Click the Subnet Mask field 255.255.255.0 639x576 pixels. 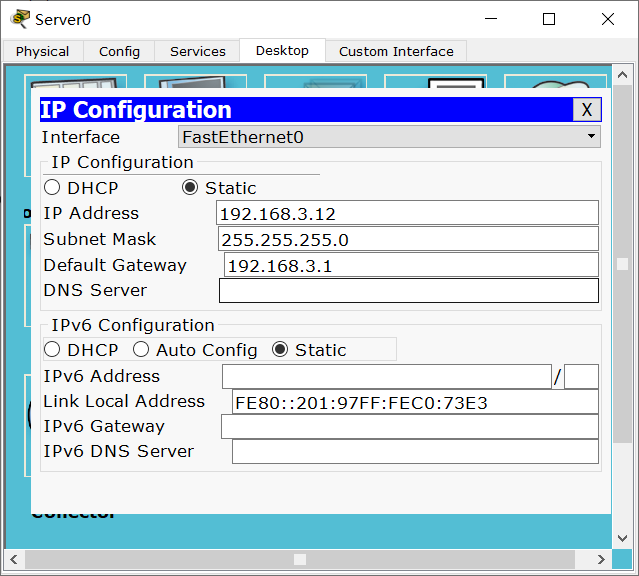click(x=408, y=239)
